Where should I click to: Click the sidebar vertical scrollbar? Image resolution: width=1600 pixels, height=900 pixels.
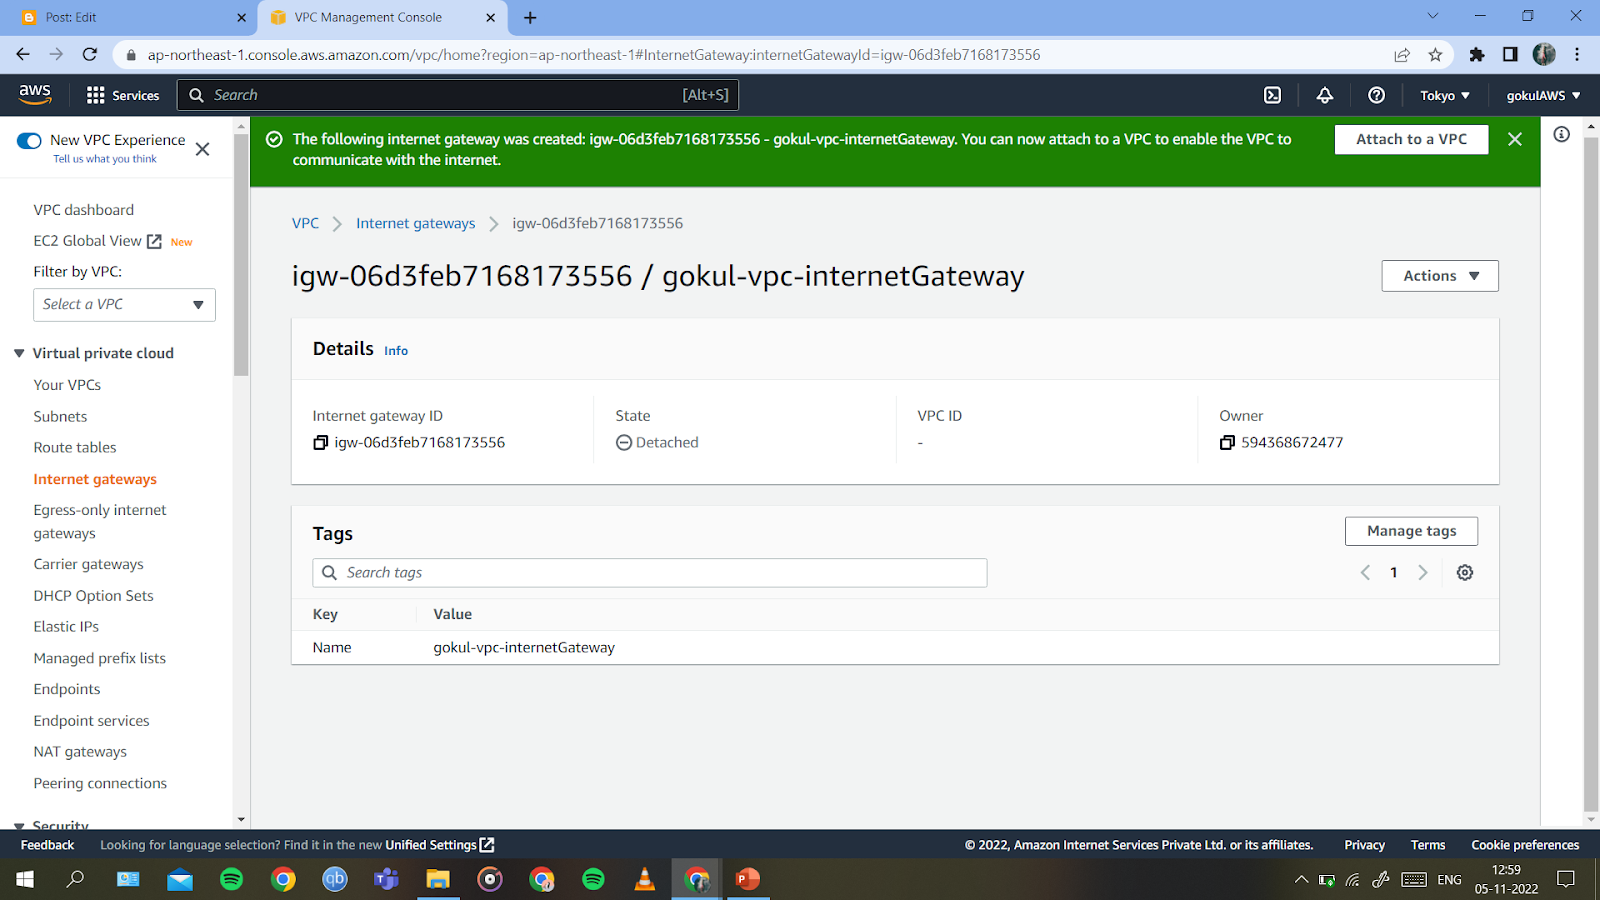coord(241,255)
